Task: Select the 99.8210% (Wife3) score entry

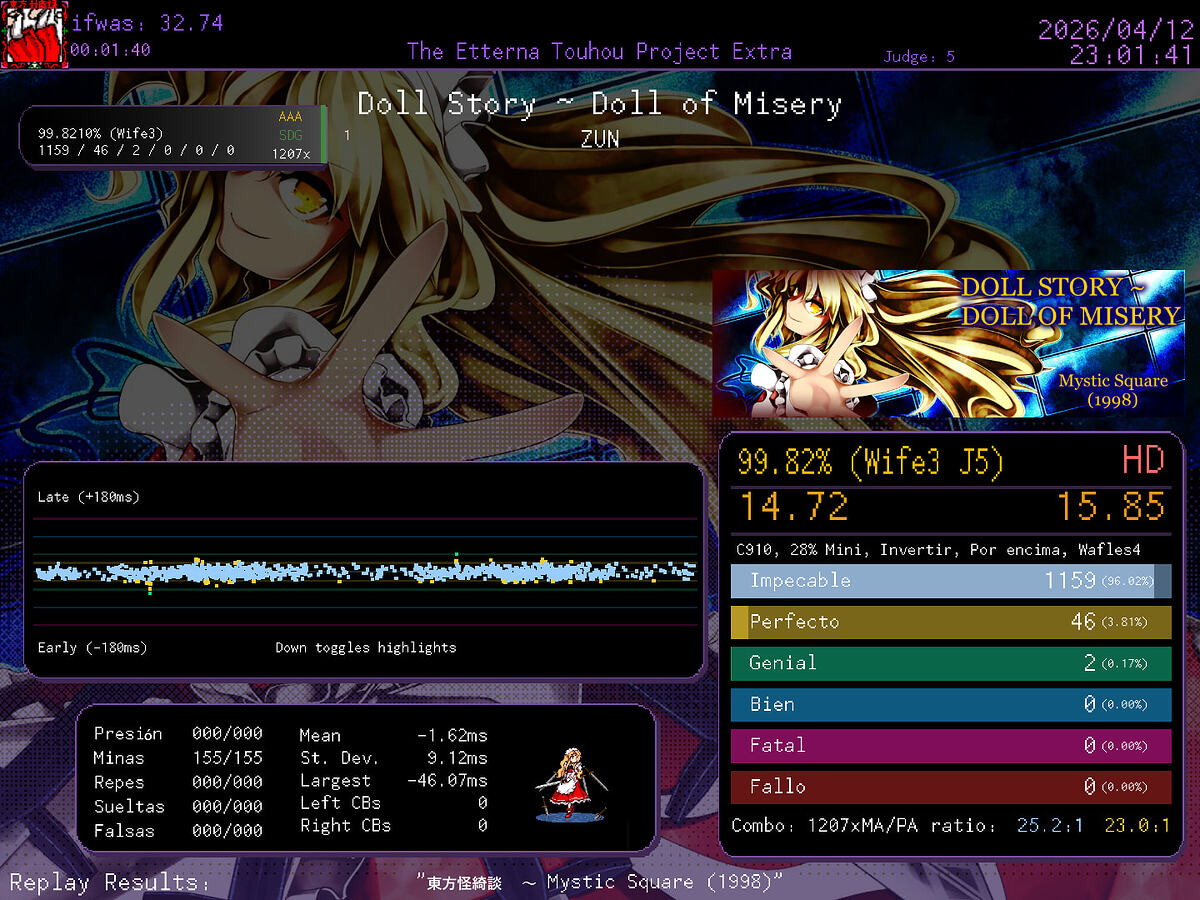Action: click(173, 134)
